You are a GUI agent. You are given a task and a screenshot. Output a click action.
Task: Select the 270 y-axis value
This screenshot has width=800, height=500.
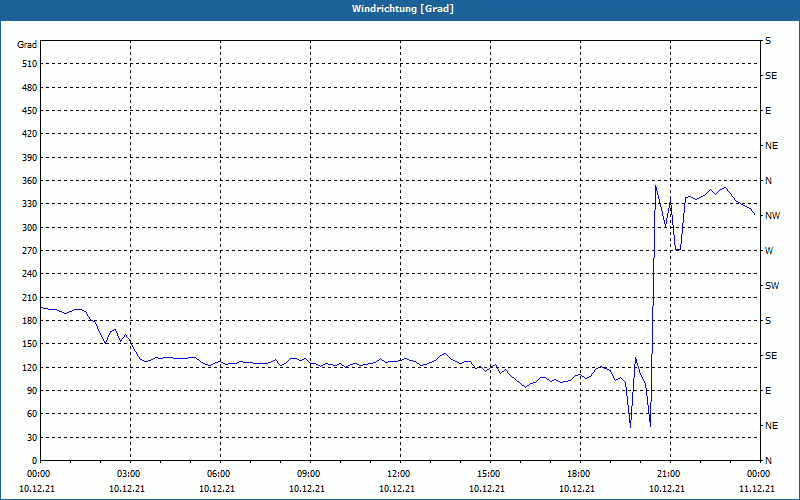click(29, 251)
